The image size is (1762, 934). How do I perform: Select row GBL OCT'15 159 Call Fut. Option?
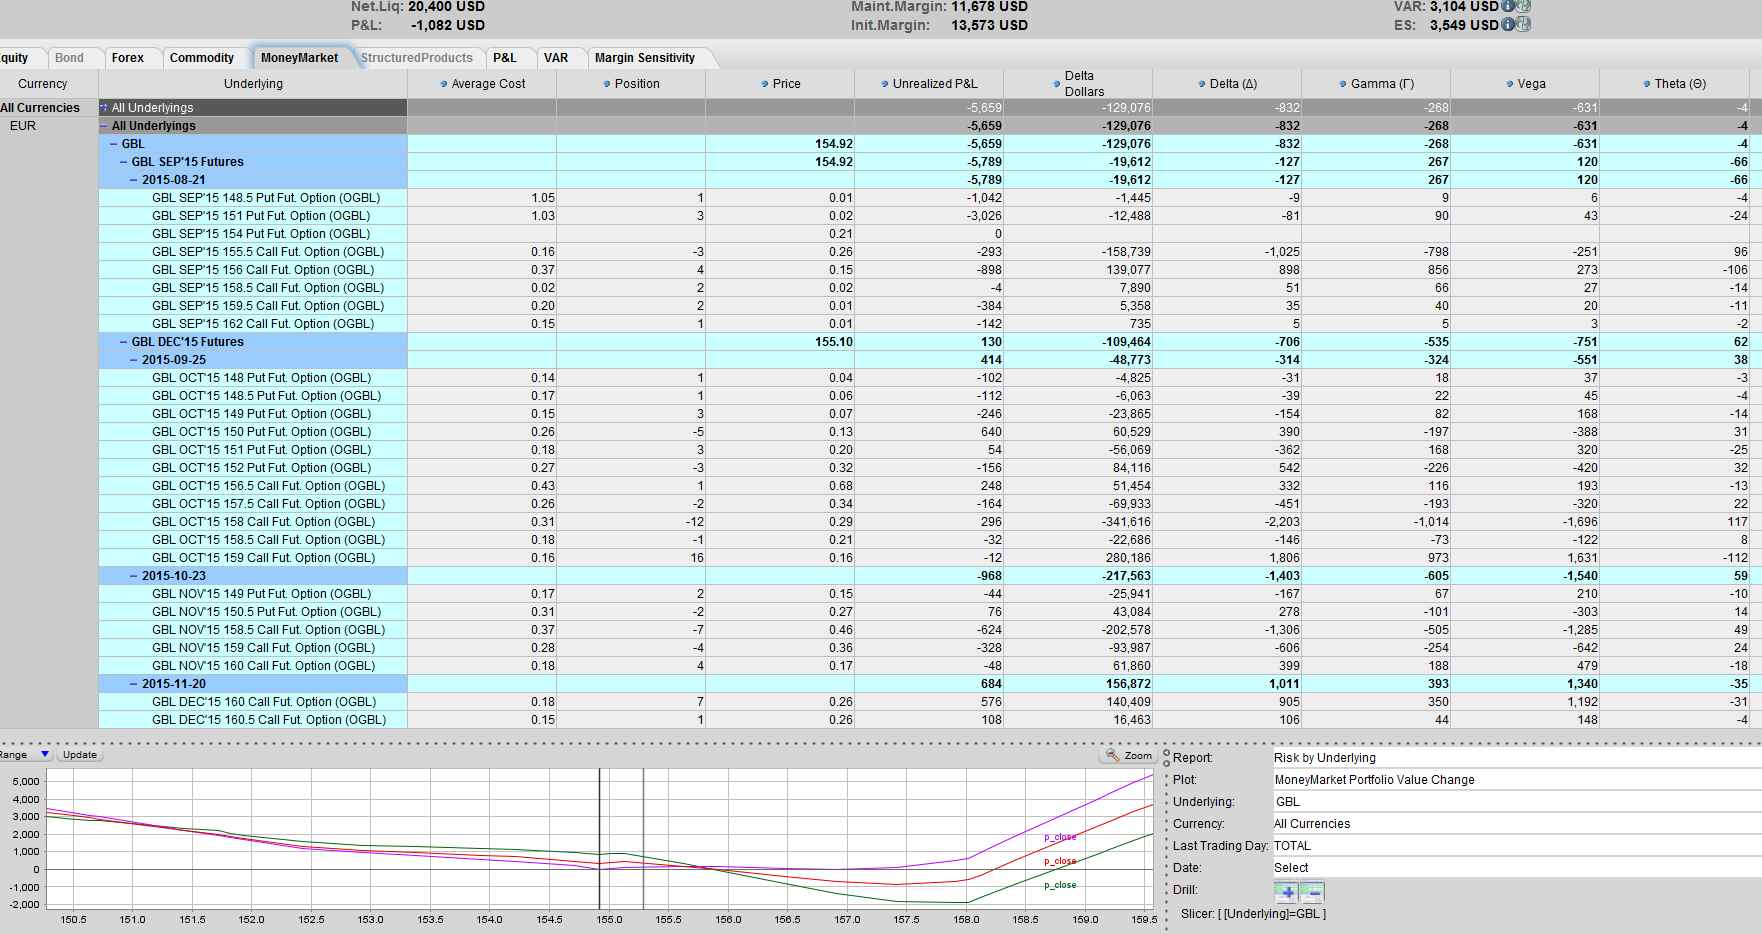coord(924,558)
